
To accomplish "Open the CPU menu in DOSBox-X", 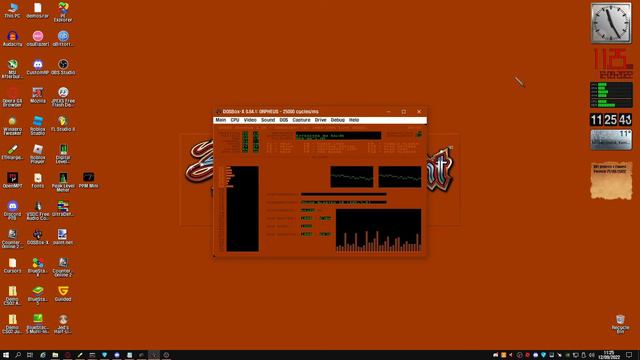I will 235,120.
